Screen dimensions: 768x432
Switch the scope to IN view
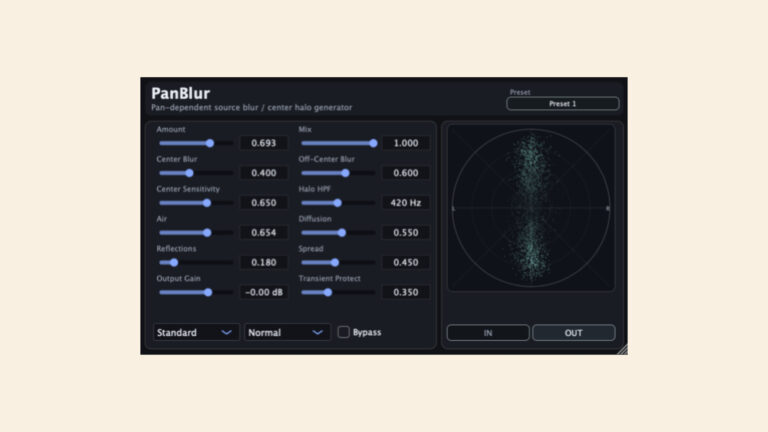coord(488,333)
